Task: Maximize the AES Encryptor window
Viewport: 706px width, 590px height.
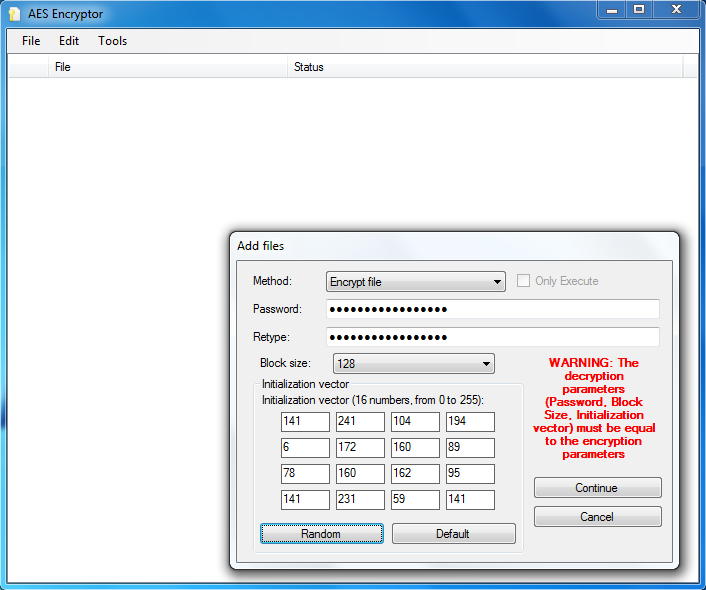Action: tap(639, 10)
